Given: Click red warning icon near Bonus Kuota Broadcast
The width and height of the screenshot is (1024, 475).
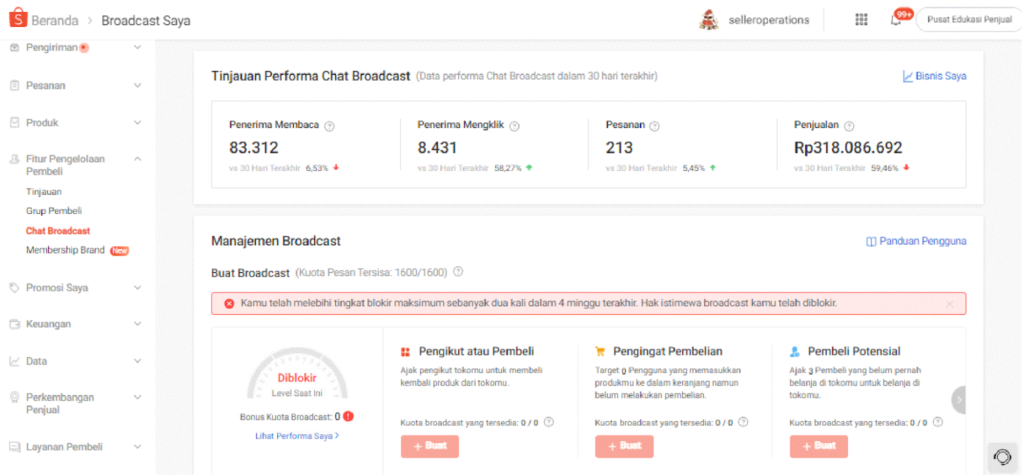Looking at the screenshot, I should coord(349,416).
